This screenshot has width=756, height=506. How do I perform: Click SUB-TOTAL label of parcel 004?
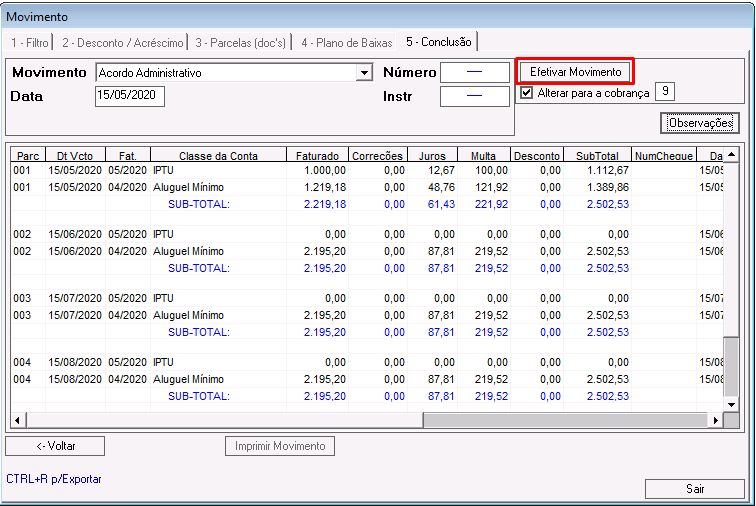pos(199,396)
